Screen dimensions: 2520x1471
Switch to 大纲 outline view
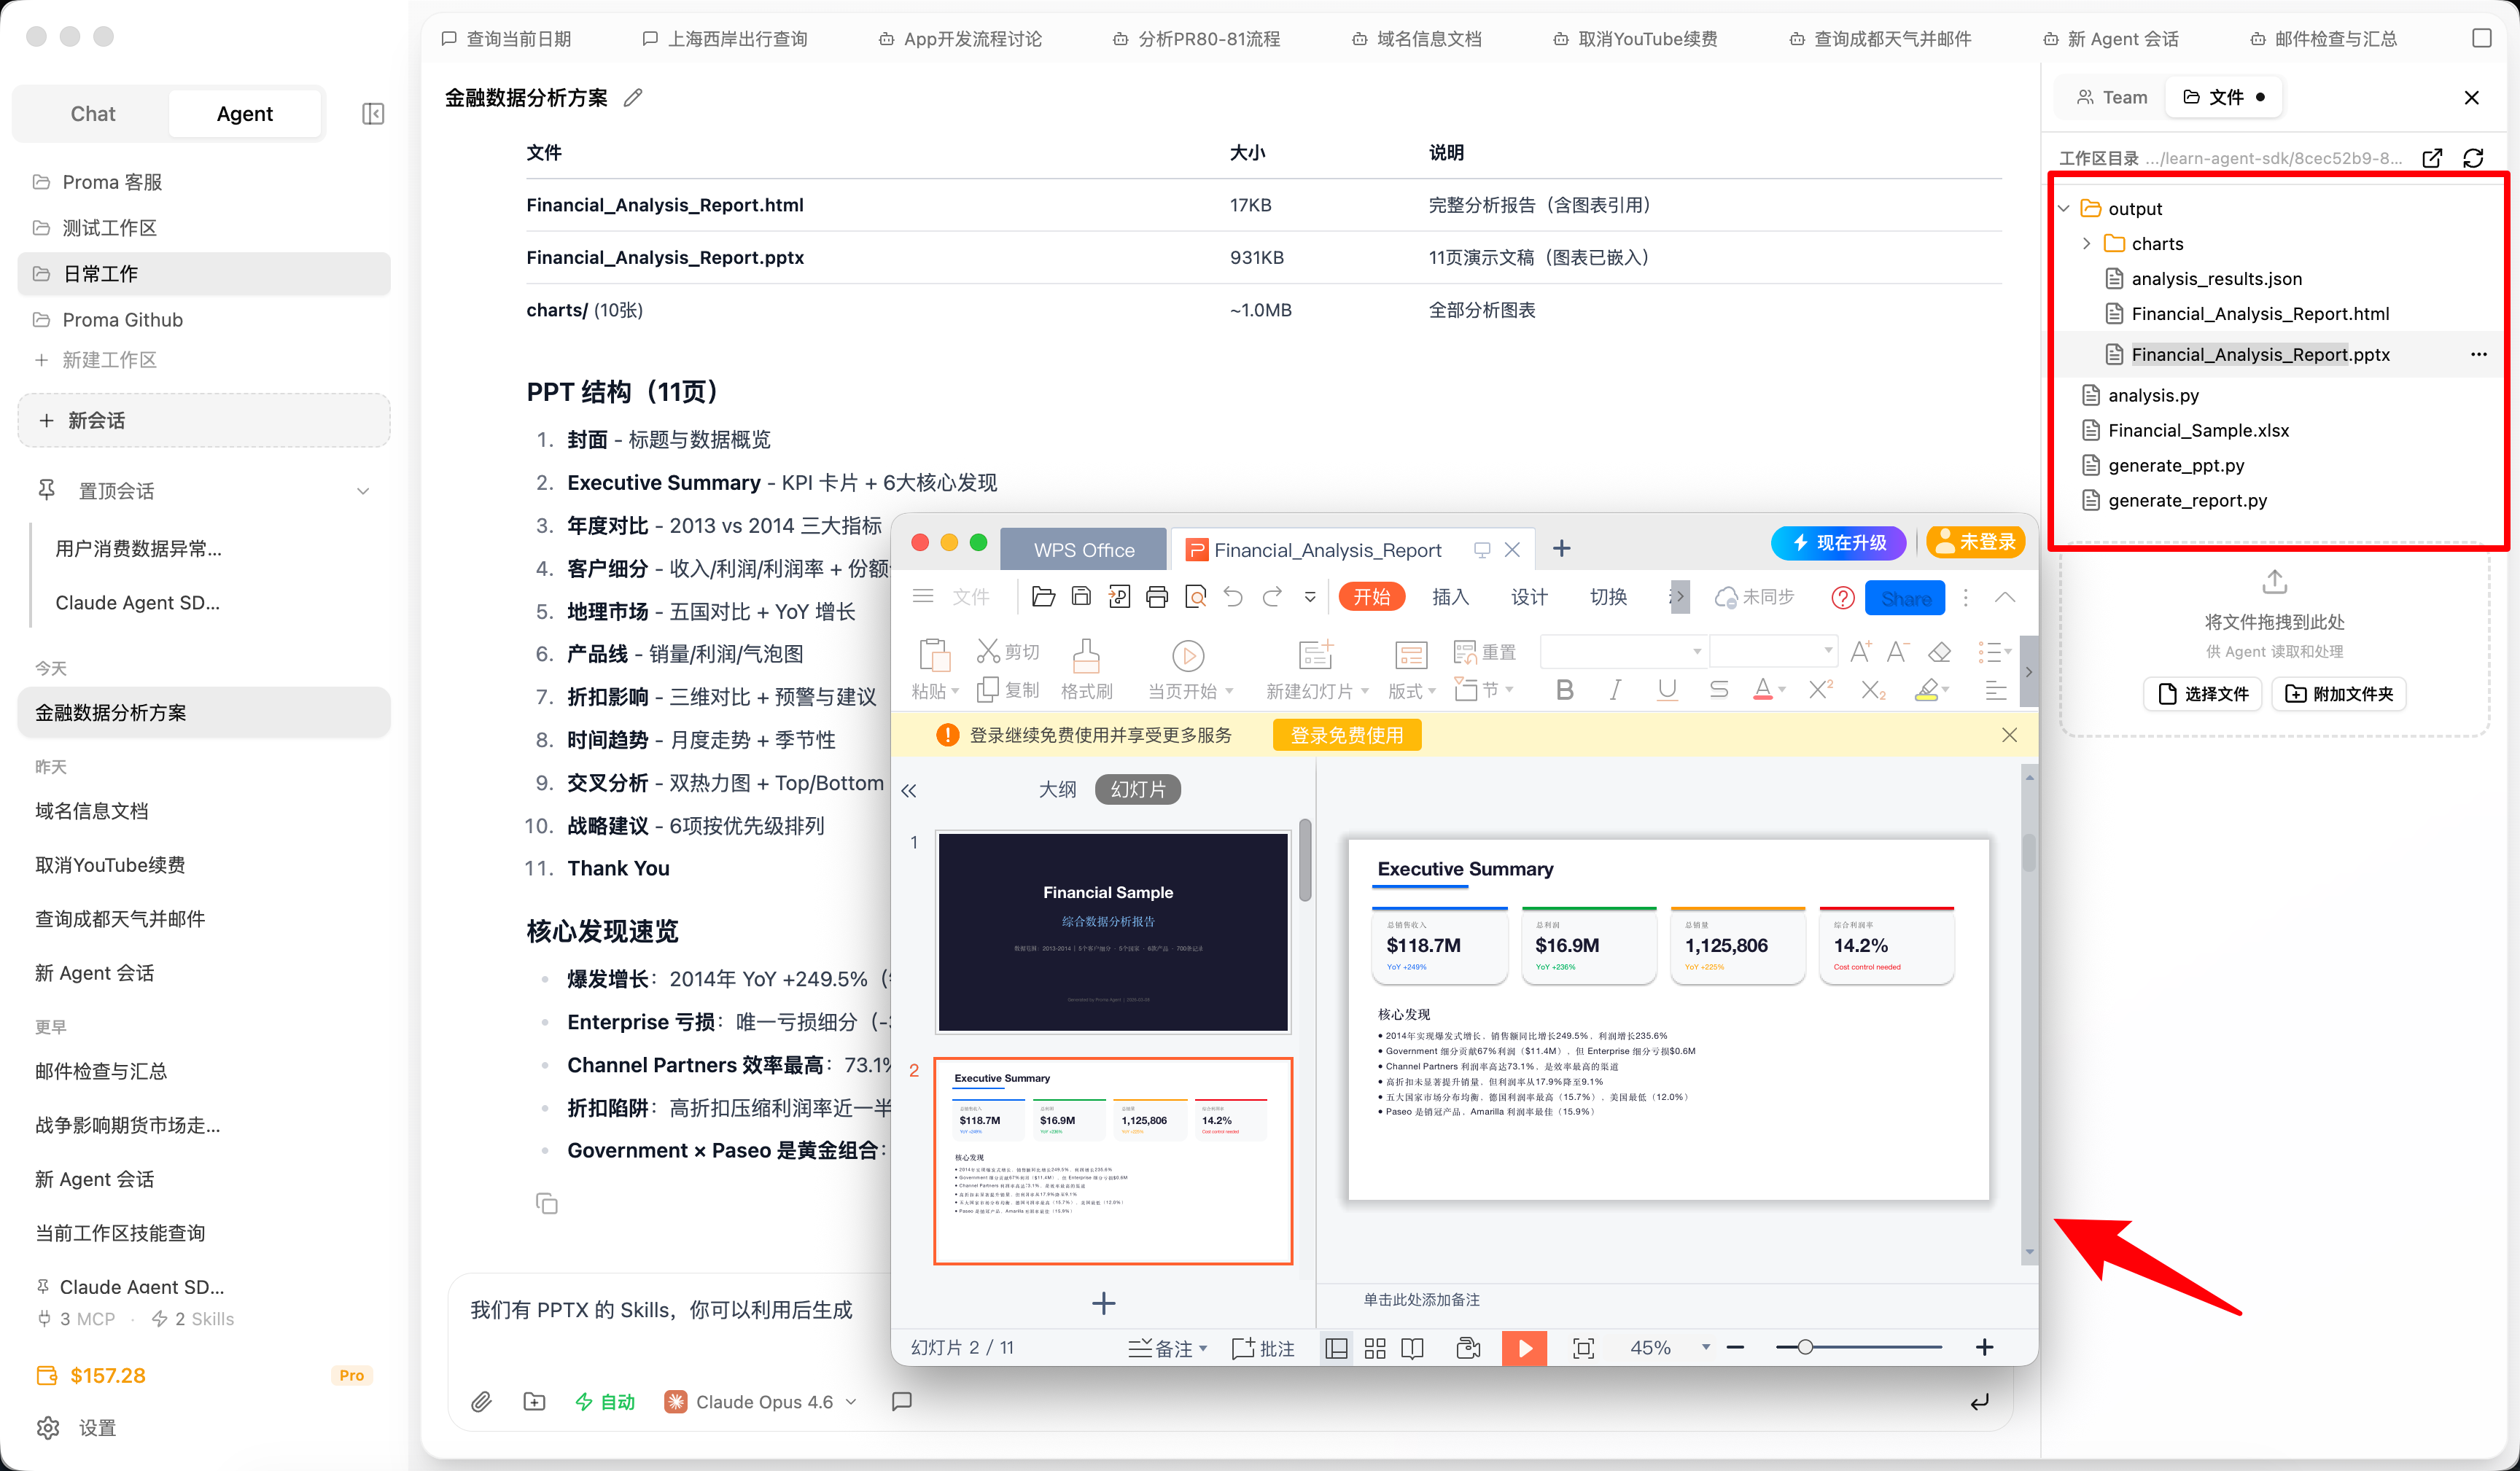[x=1057, y=789]
